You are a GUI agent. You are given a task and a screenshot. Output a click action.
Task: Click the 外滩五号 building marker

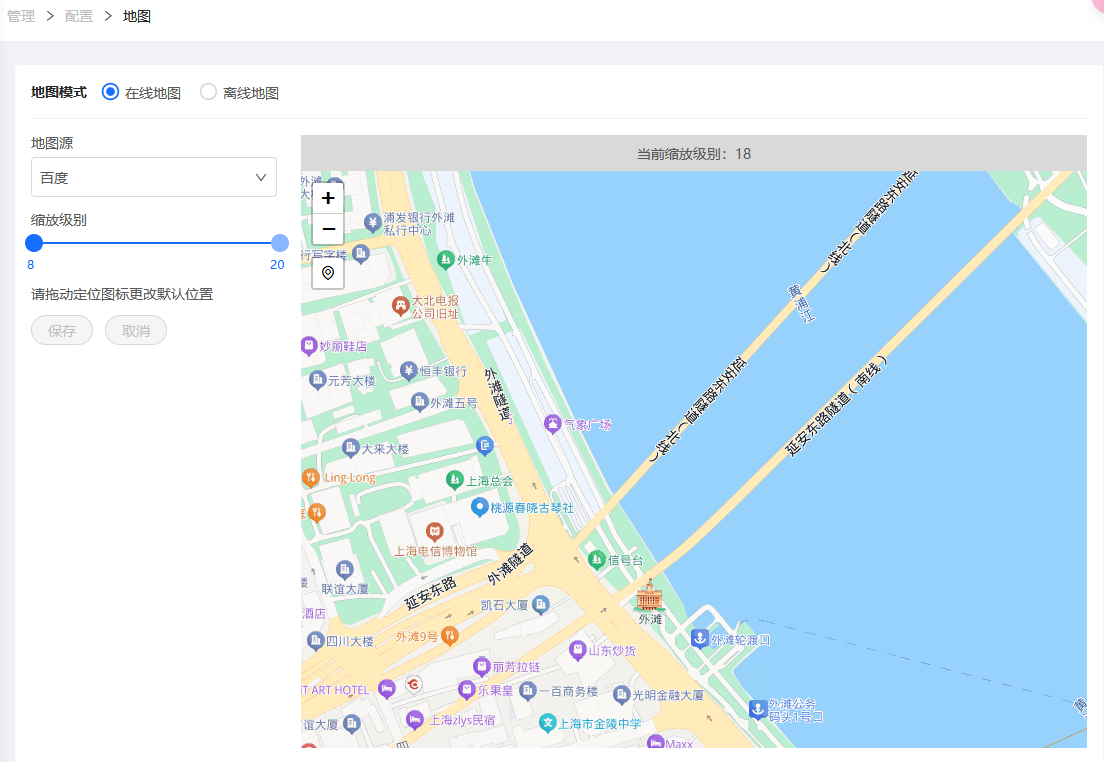coord(420,402)
